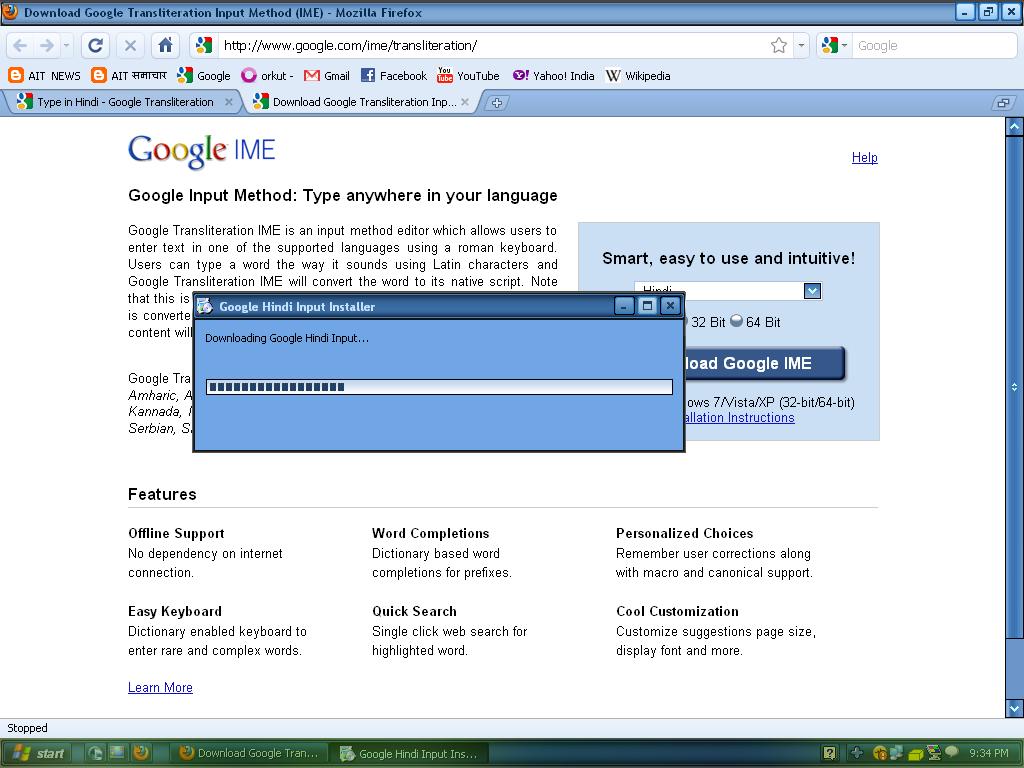
Task: Open the language selection dropdown showing Hindi
Action: (812, 290)
